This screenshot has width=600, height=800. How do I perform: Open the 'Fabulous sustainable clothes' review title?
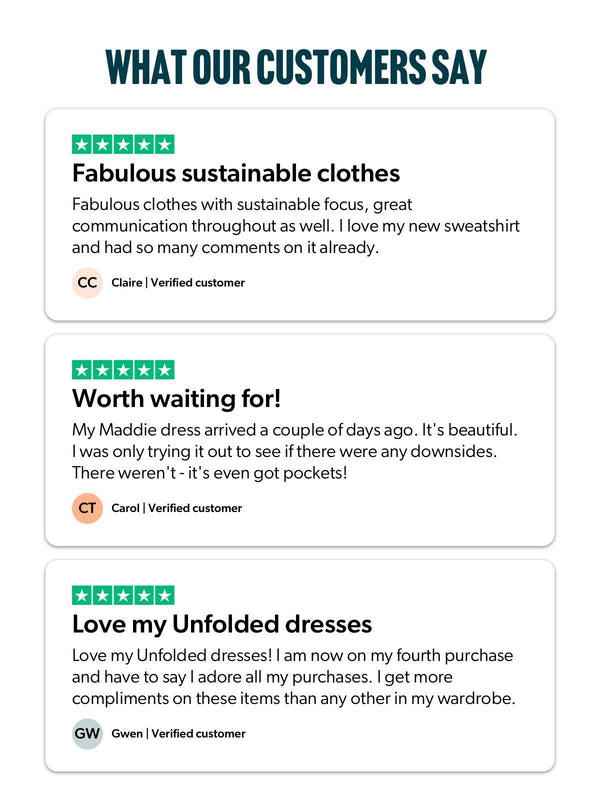coord(236,173)
